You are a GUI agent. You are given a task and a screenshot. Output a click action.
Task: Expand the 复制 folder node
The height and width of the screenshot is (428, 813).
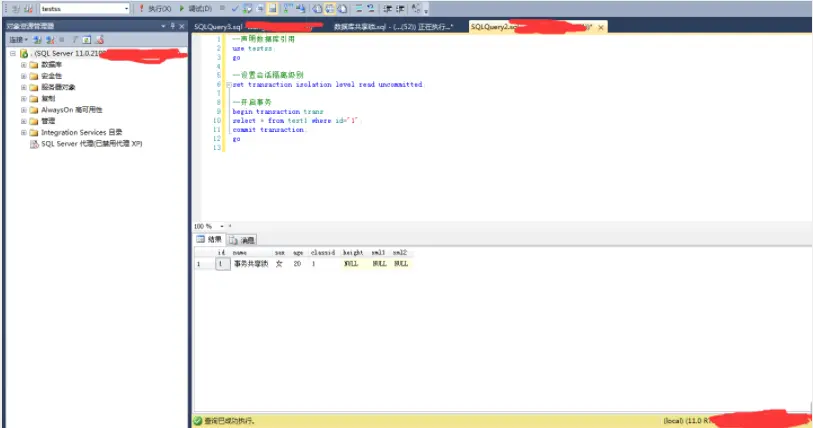coord(23,99)
